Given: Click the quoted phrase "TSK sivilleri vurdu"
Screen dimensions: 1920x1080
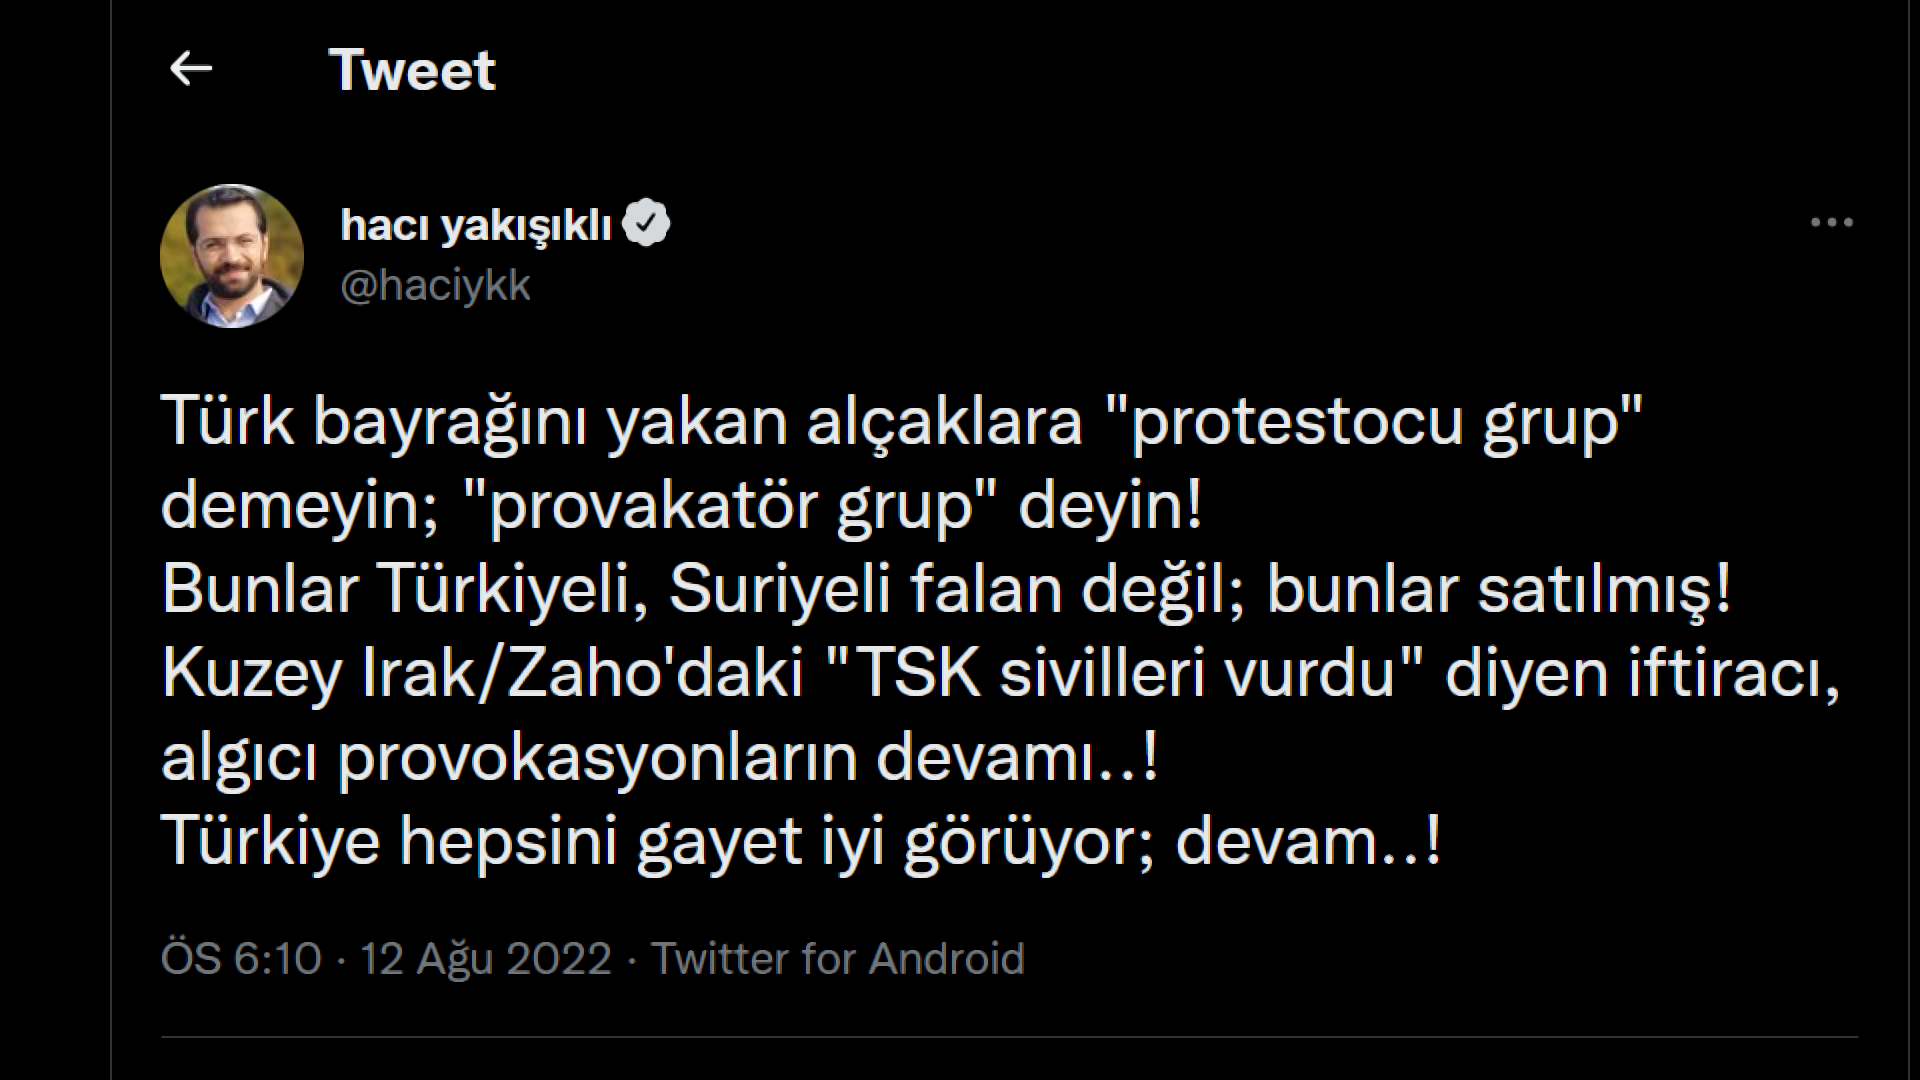Looking at the screenshot, I should click(1126, 674).
